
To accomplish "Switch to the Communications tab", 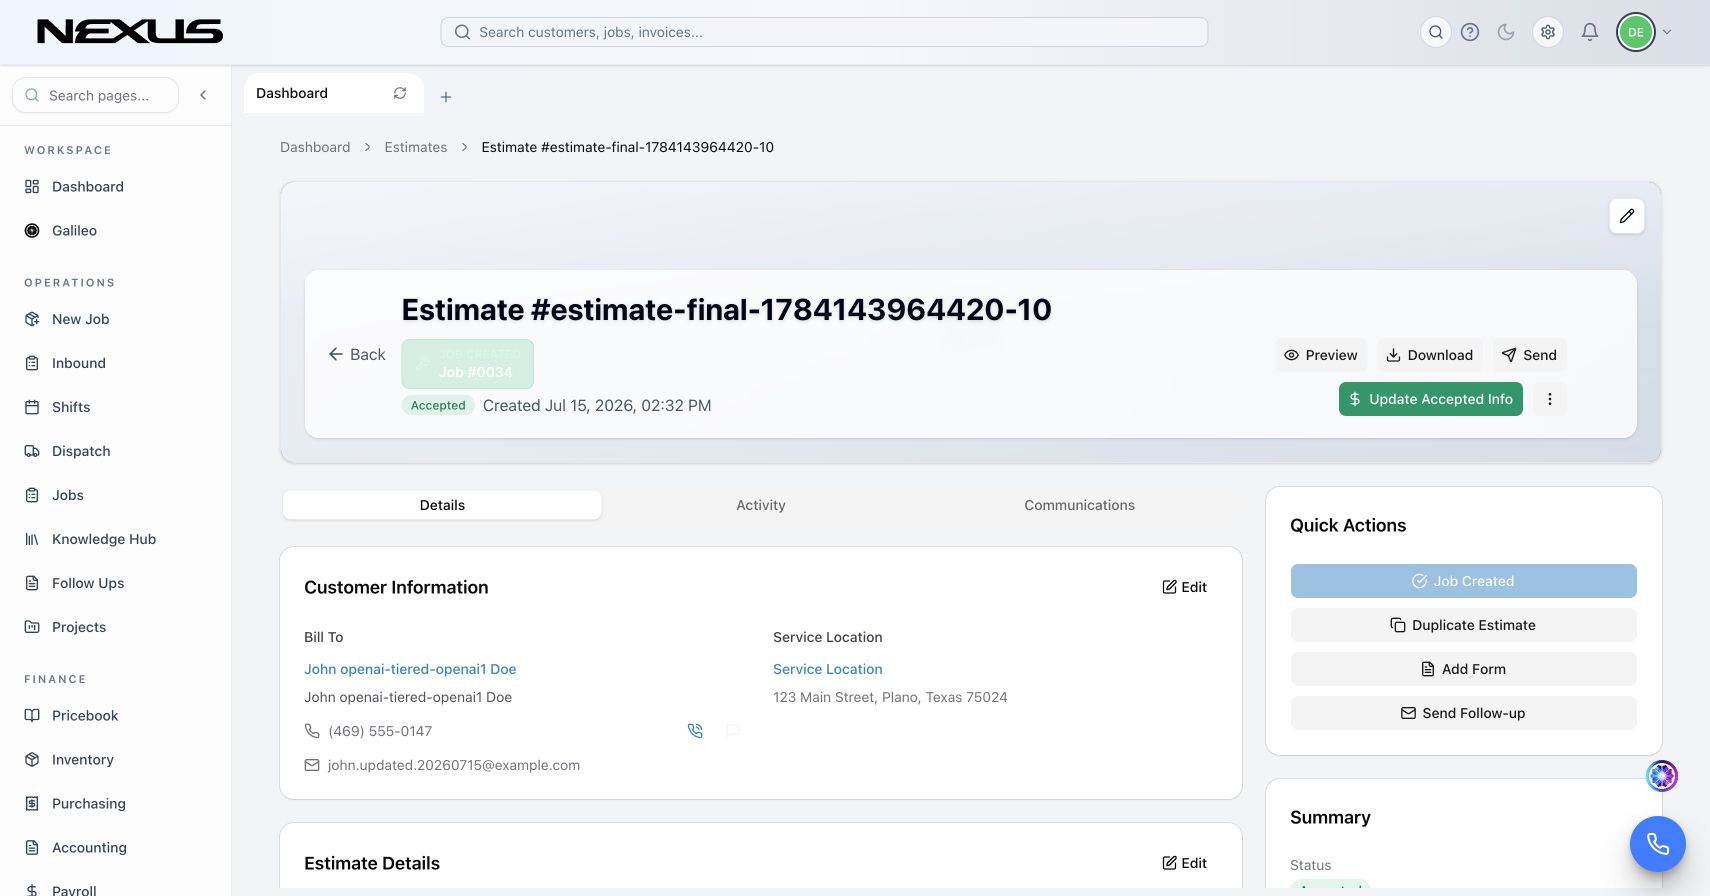I will 1080,505.
